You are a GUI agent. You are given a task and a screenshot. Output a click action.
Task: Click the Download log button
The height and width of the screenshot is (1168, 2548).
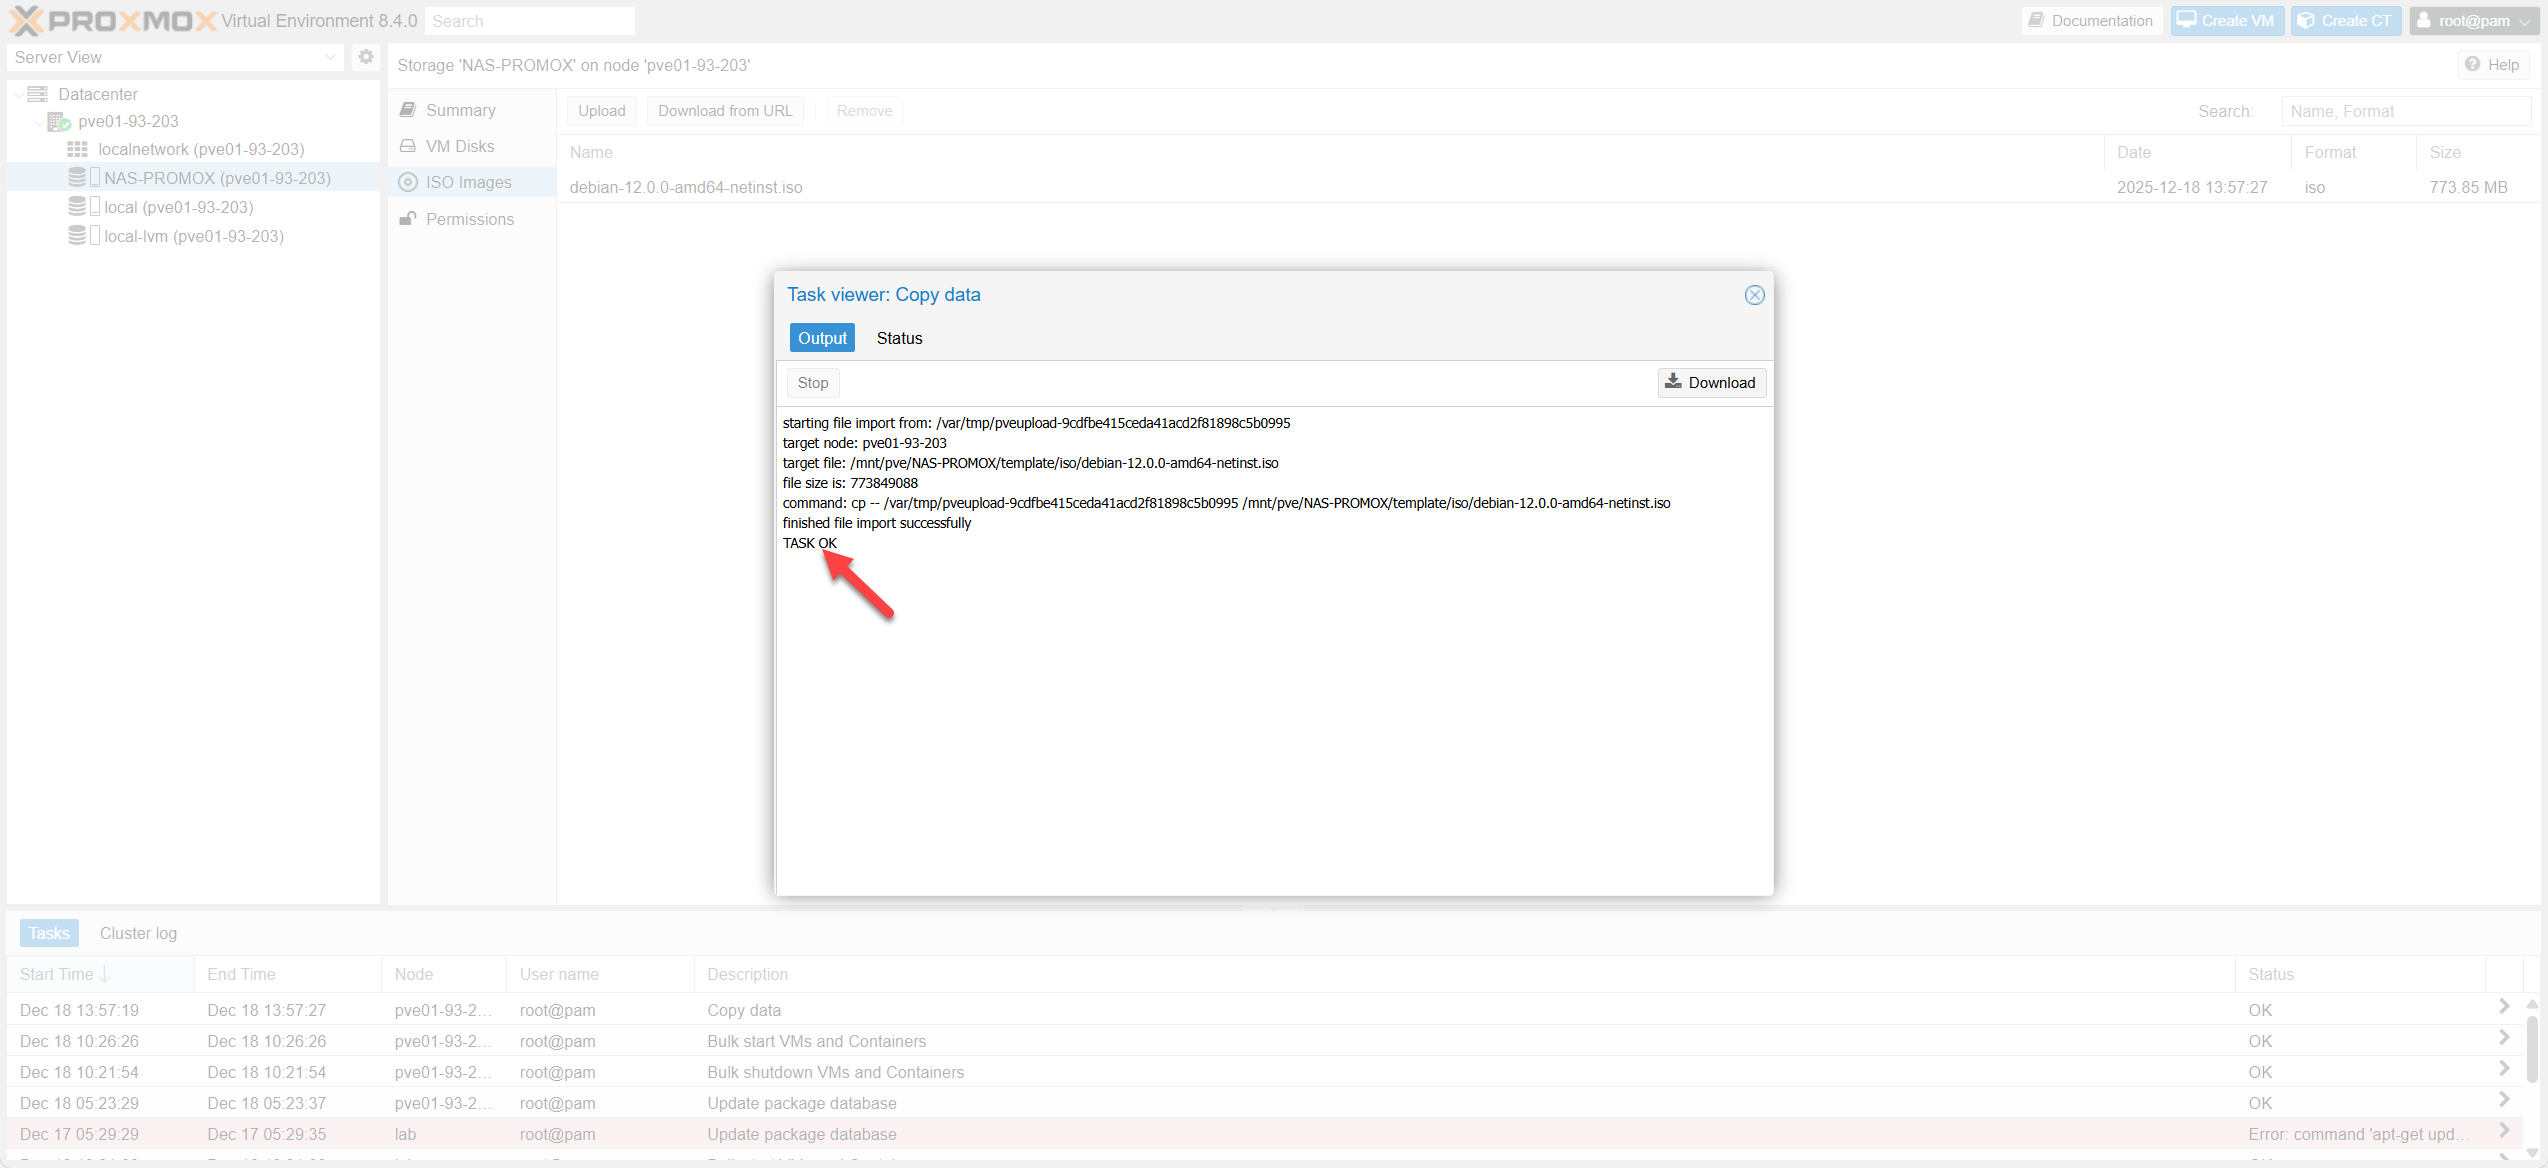(x=1711, y=383)
